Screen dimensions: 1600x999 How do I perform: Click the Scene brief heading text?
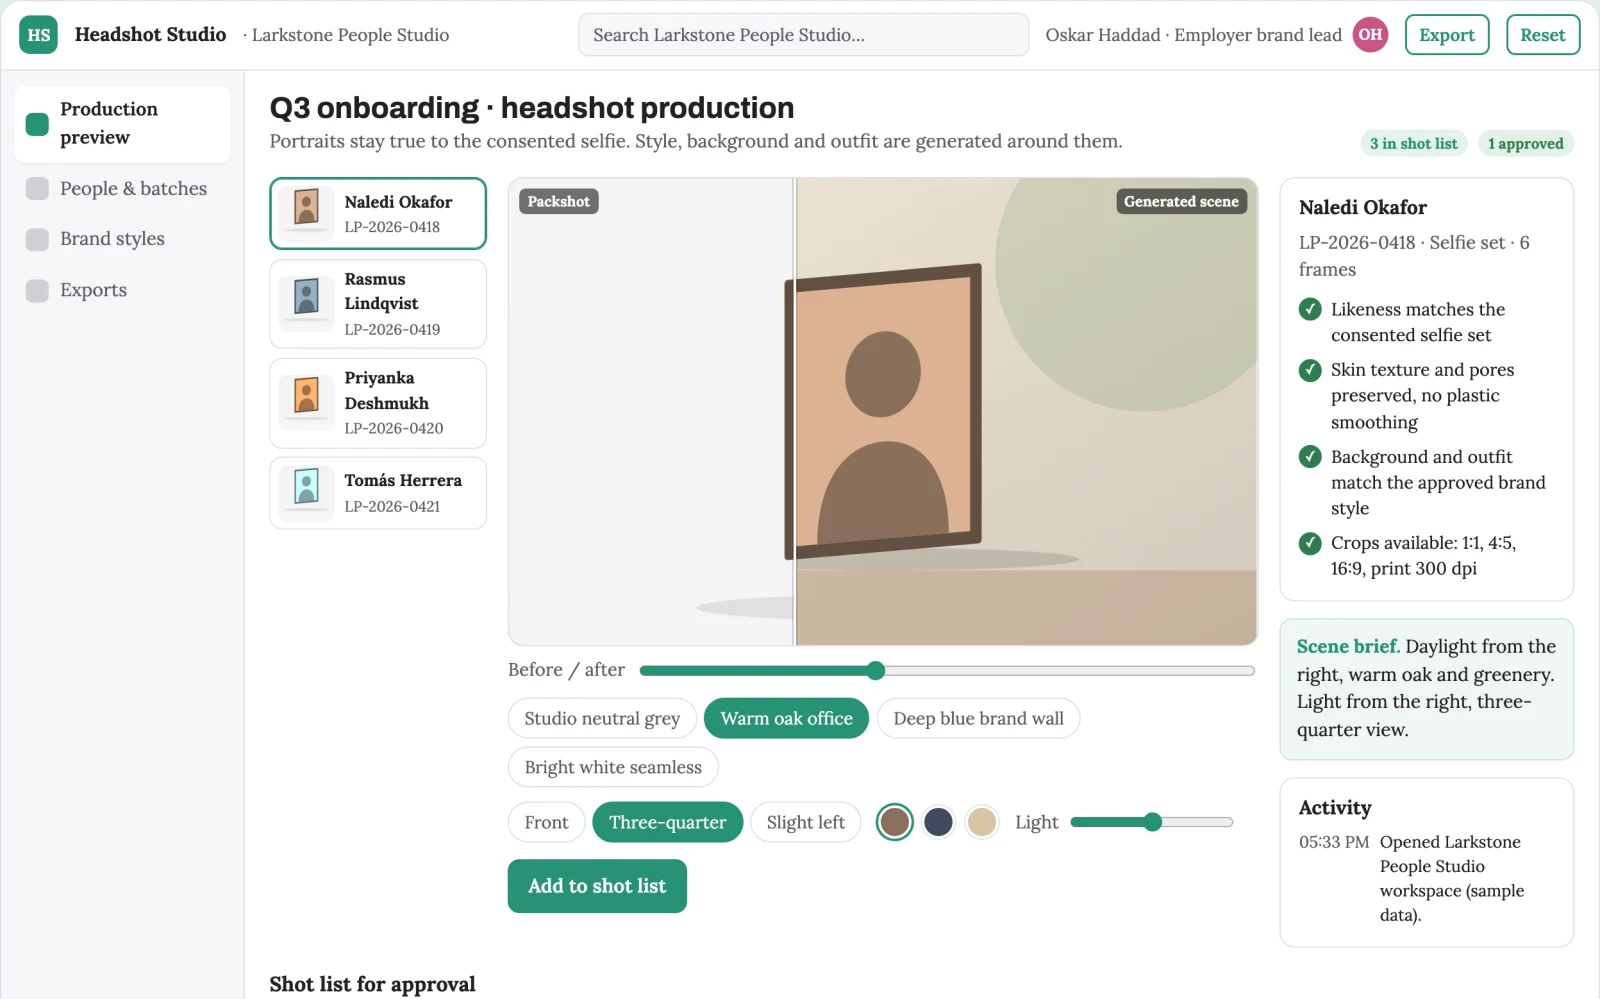1348,646
